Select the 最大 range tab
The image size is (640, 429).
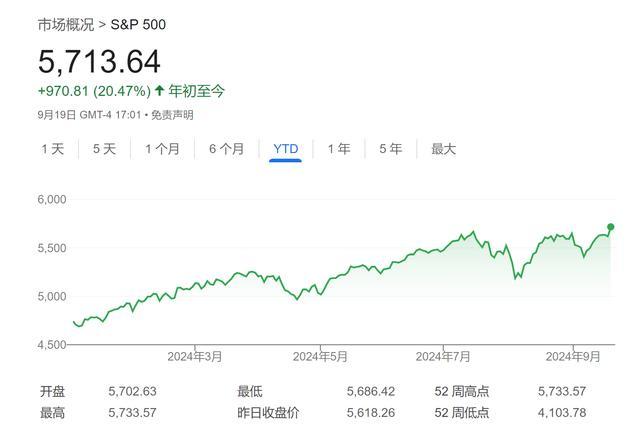coord(443,149)
